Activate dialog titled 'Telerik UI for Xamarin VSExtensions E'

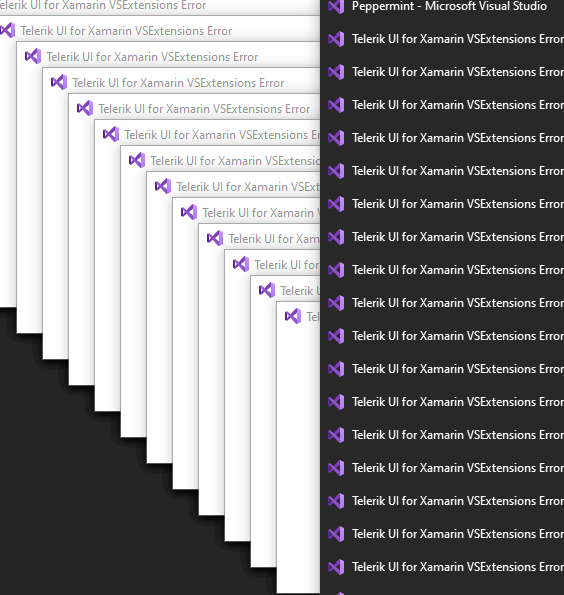coord(222,135)
